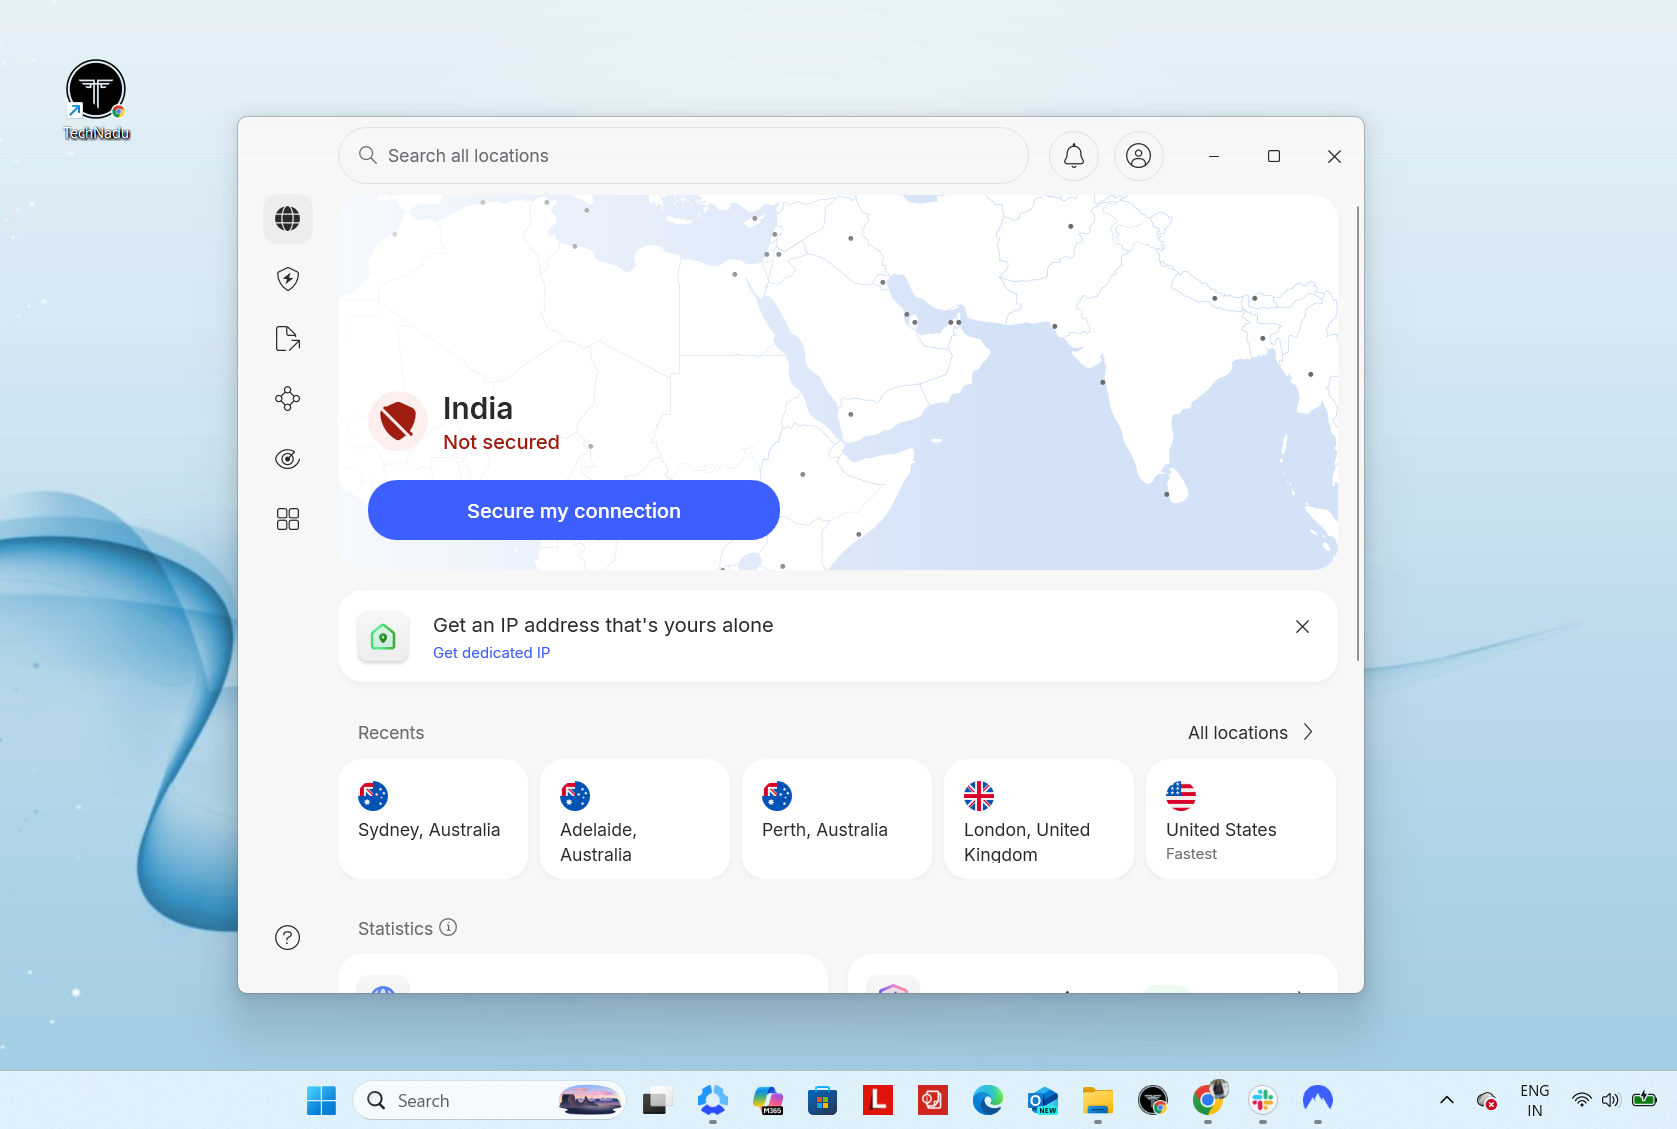Click the Statistics section heading
Viewport: 1677px width, 1129px height.
coord(395,928)
